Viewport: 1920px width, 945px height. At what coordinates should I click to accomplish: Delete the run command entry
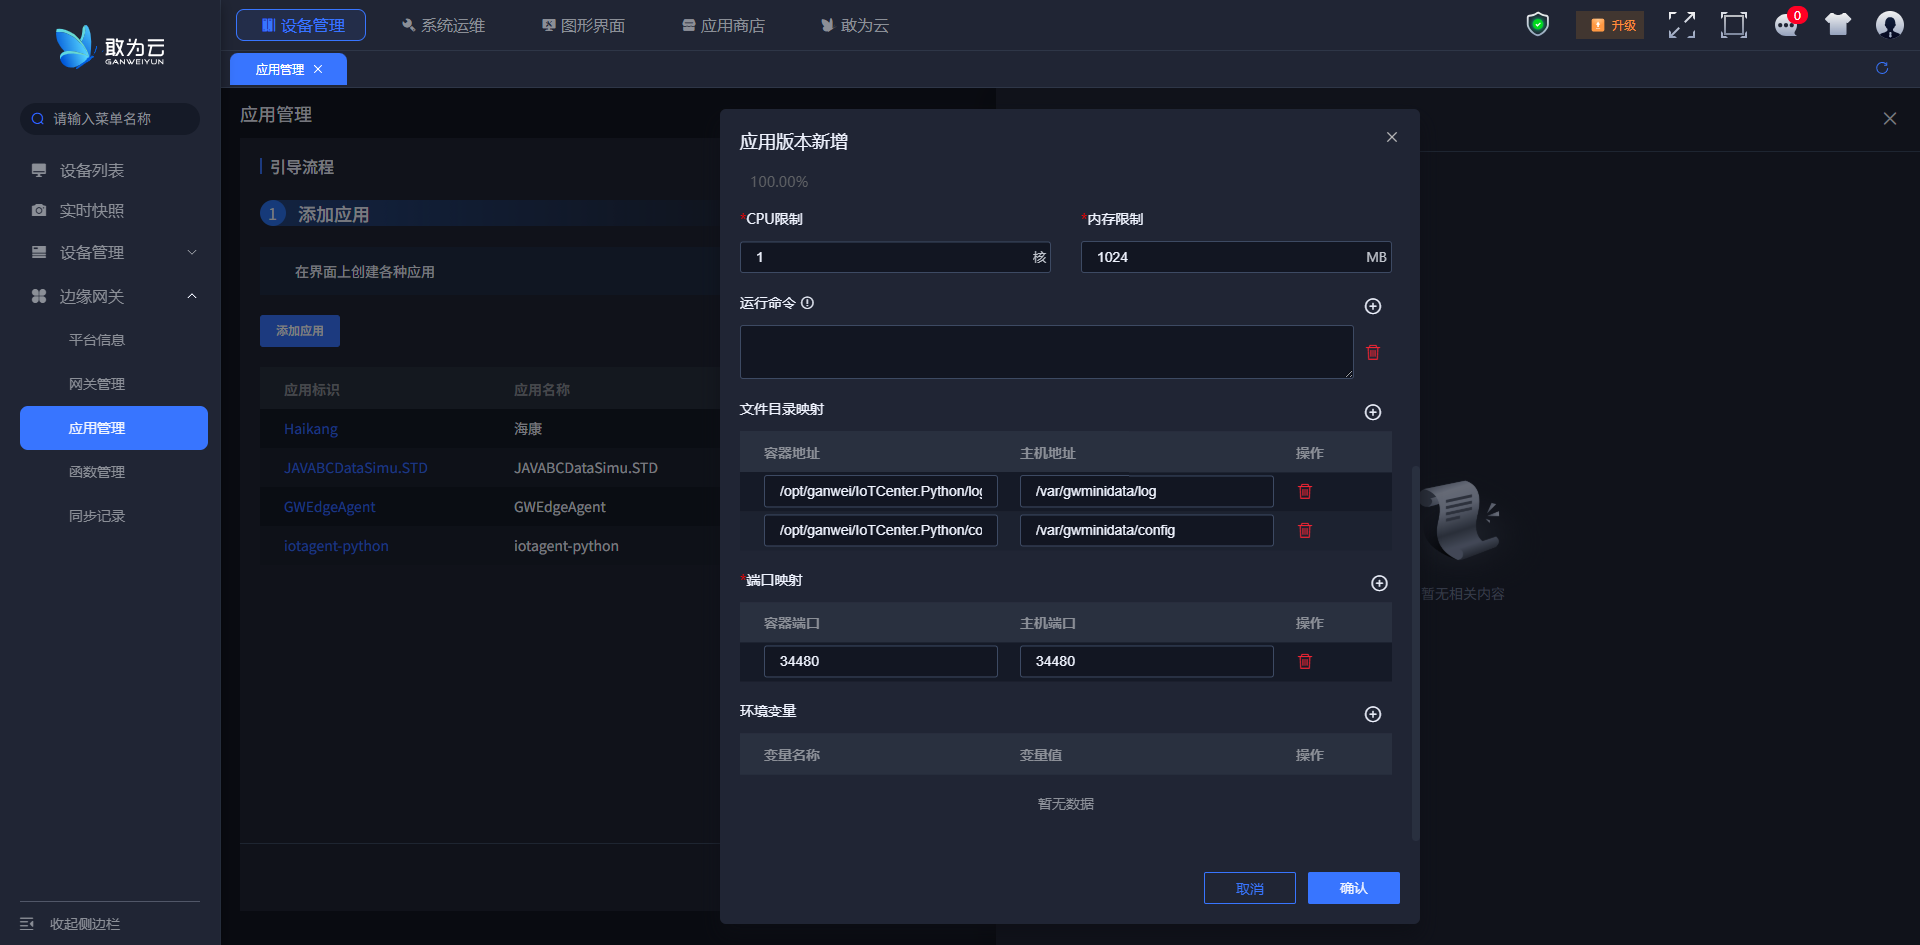click(x=1372, y=352)
